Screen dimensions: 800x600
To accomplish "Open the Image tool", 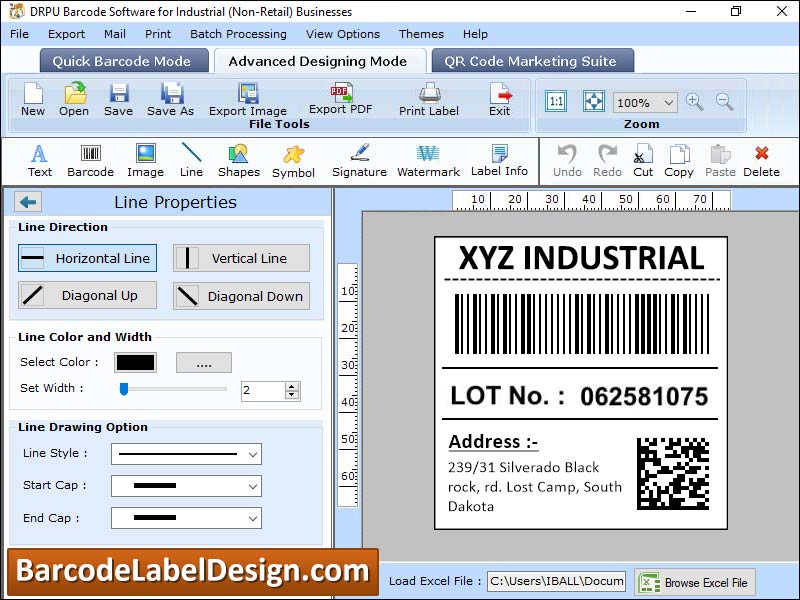I will pos(144,160).
